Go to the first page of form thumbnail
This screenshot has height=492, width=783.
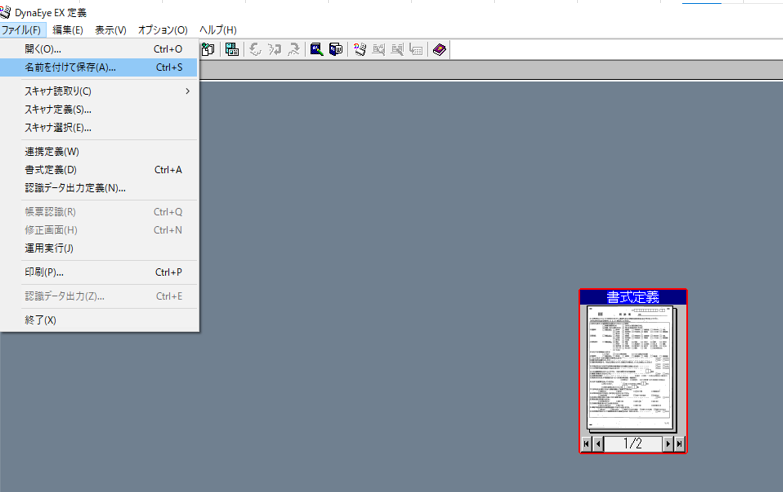[x=586, y=444]
